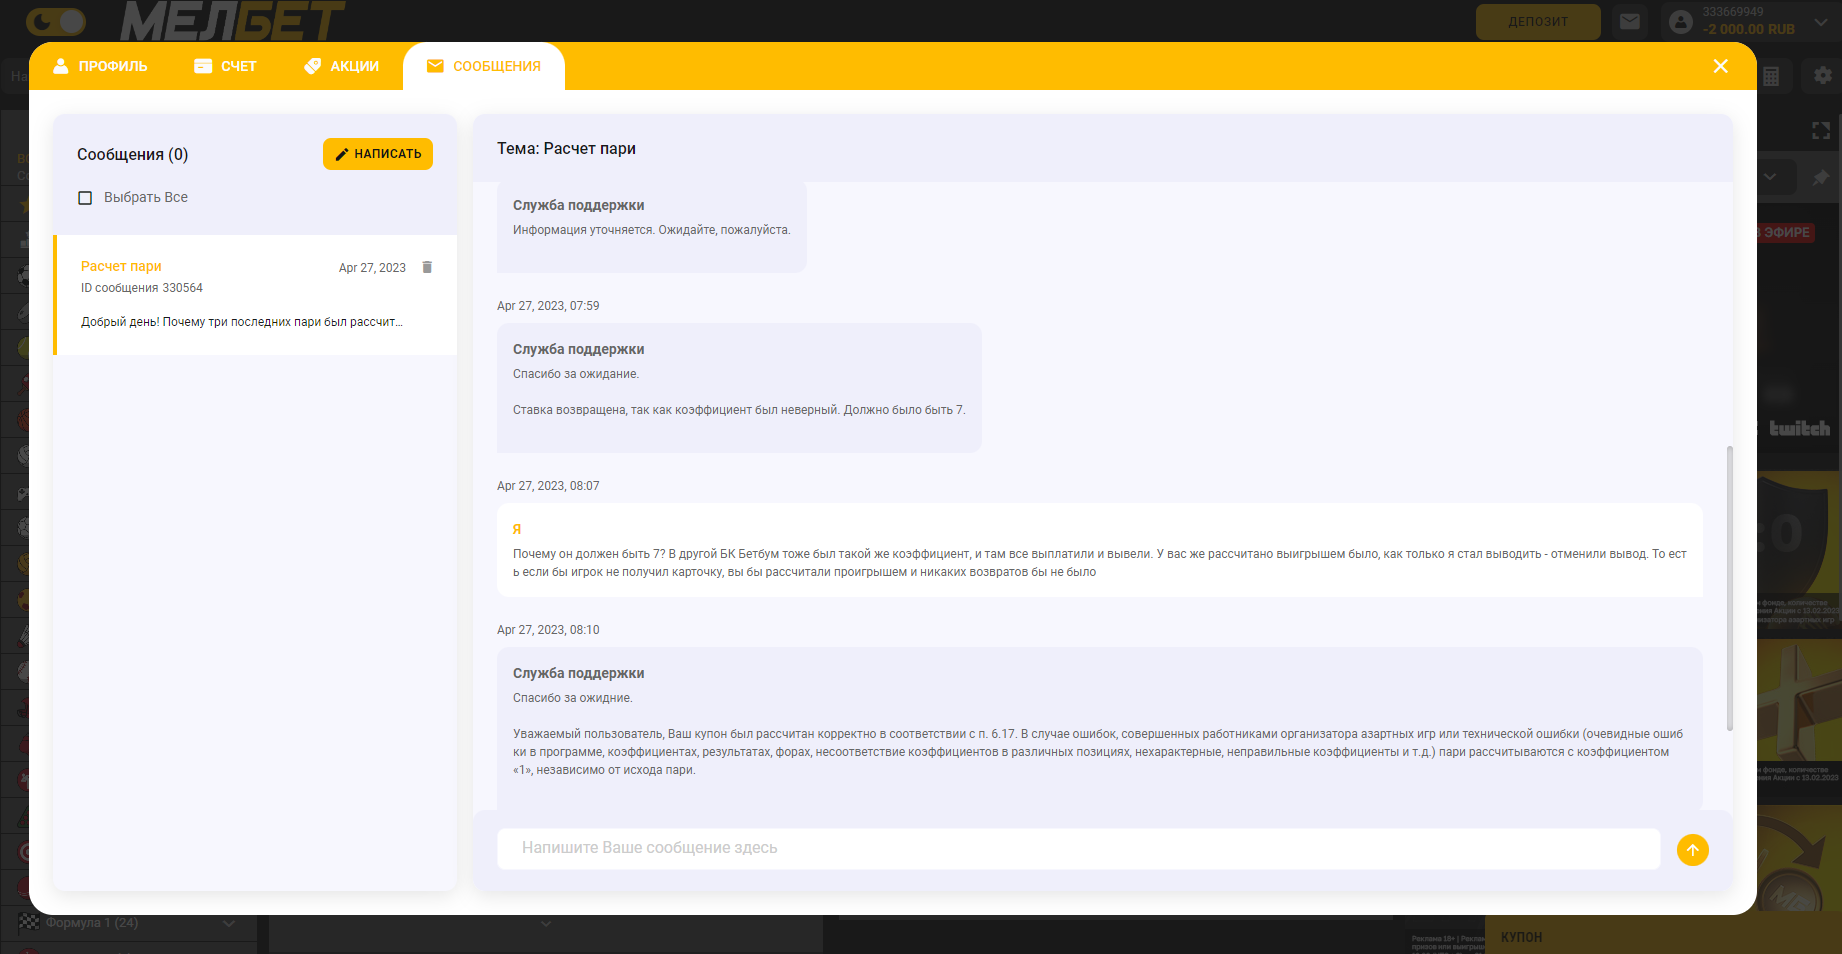Send message with the arrow-up button
Viewport: 1842px width, 954px height.
(1692, 849)
